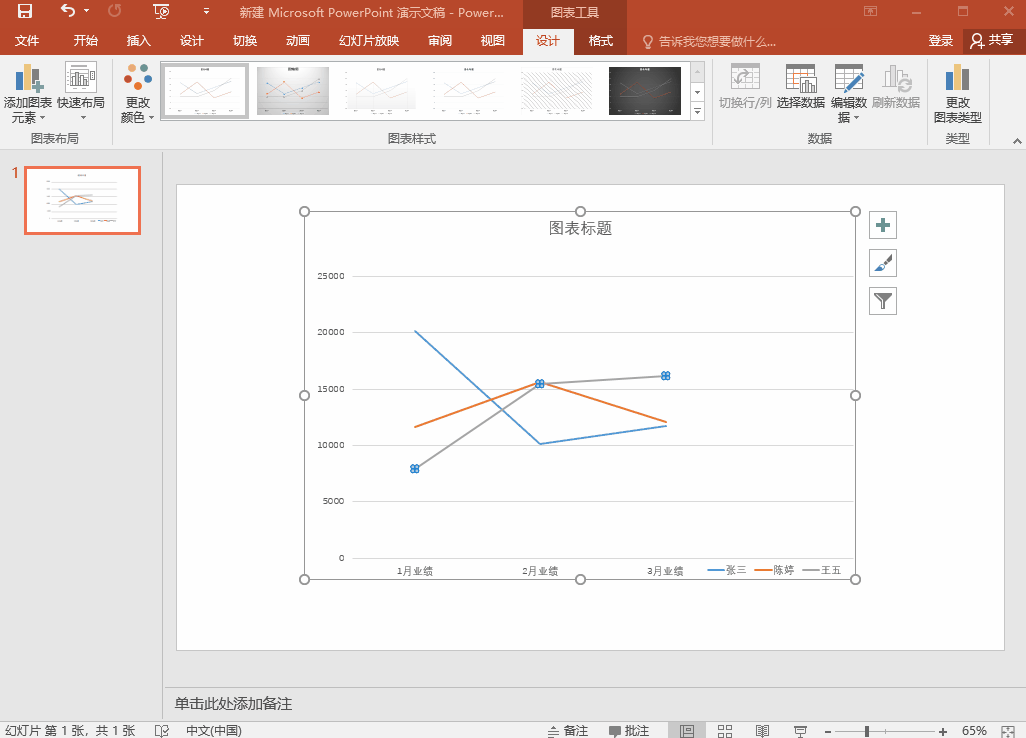Switch to the 插入 ribbon tab
1026x738 pixels.
coord(139,41)
